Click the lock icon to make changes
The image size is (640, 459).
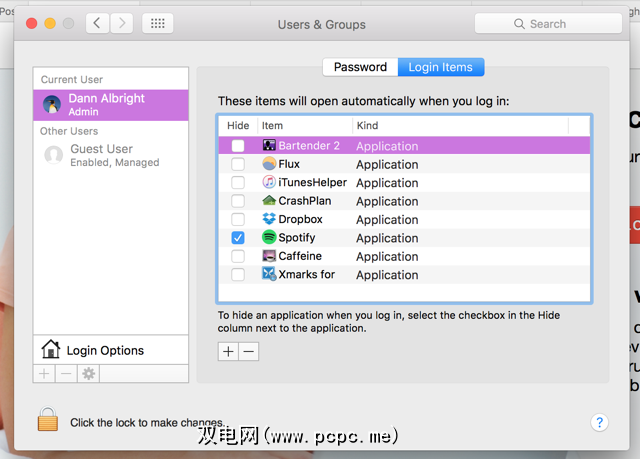48,421
